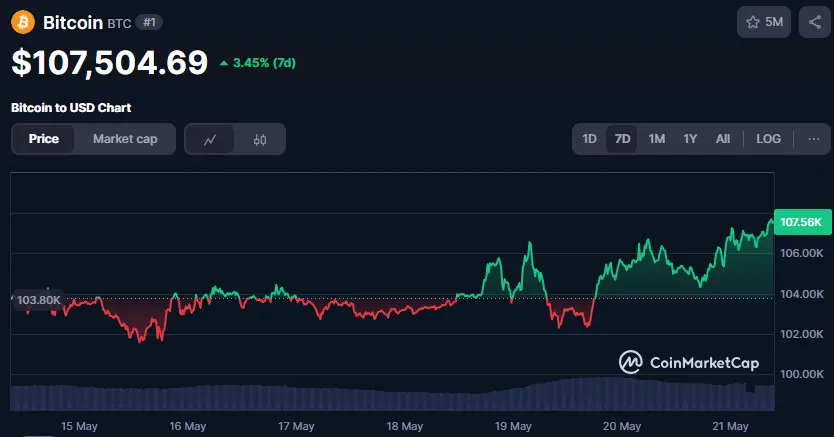Choose the 7D time range
The image size is (834, 437).
pyautogui.click(x=622, y=139)
